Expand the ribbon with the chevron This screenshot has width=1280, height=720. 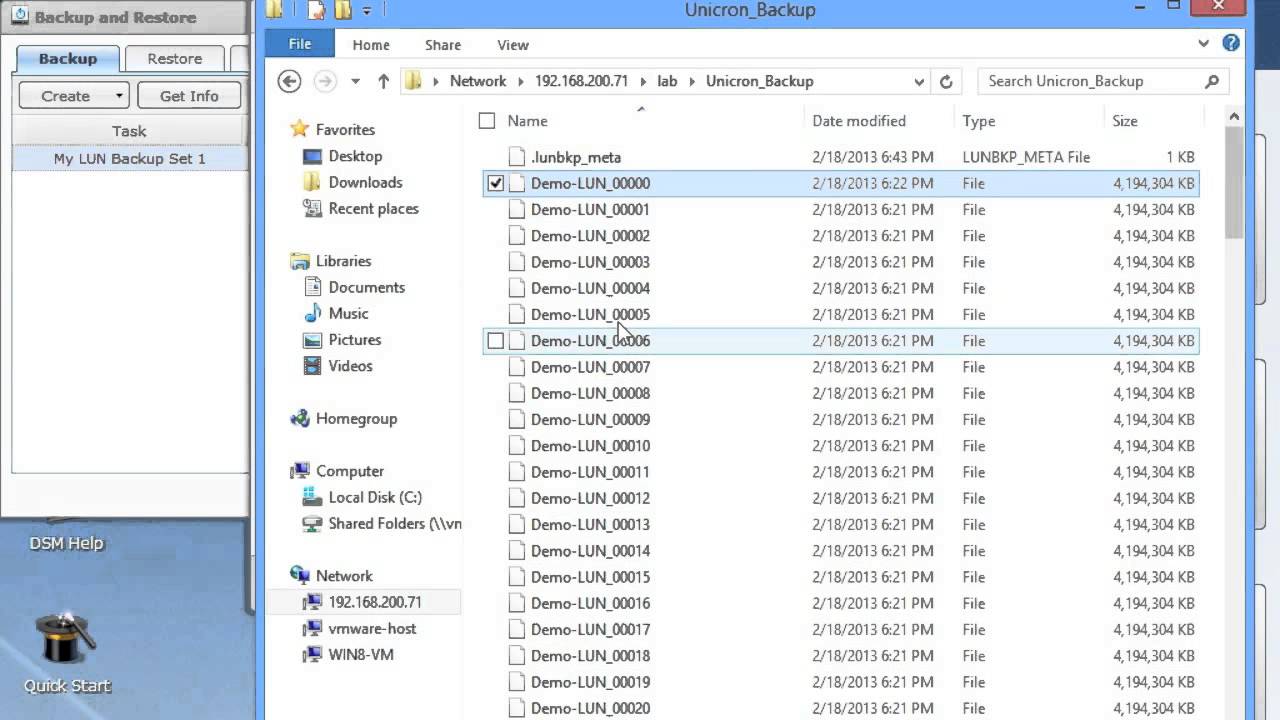[1204, 44]
